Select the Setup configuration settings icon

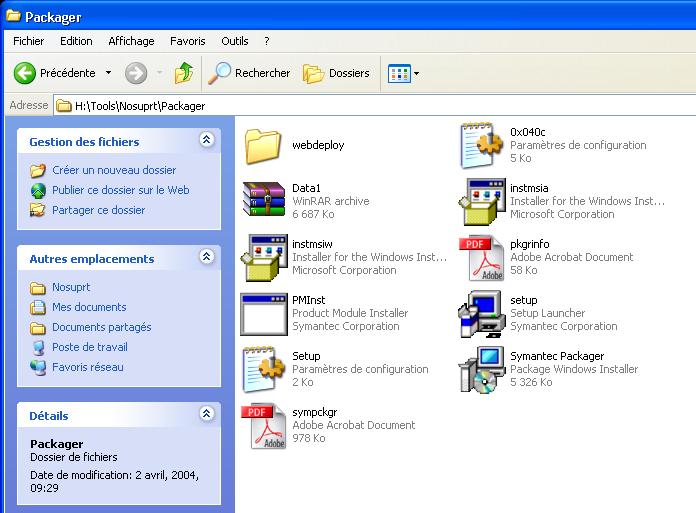[264, 369]
